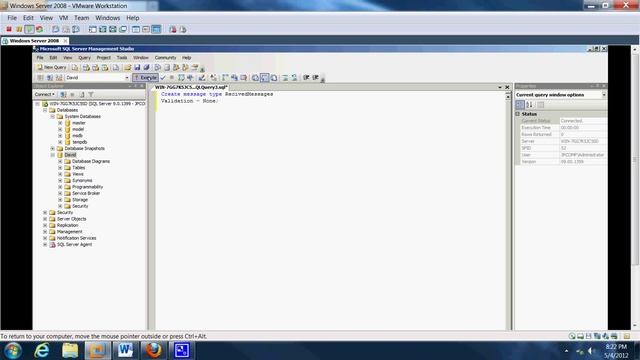
Task: Expand the Management node
Action: (x=45, y=232)
